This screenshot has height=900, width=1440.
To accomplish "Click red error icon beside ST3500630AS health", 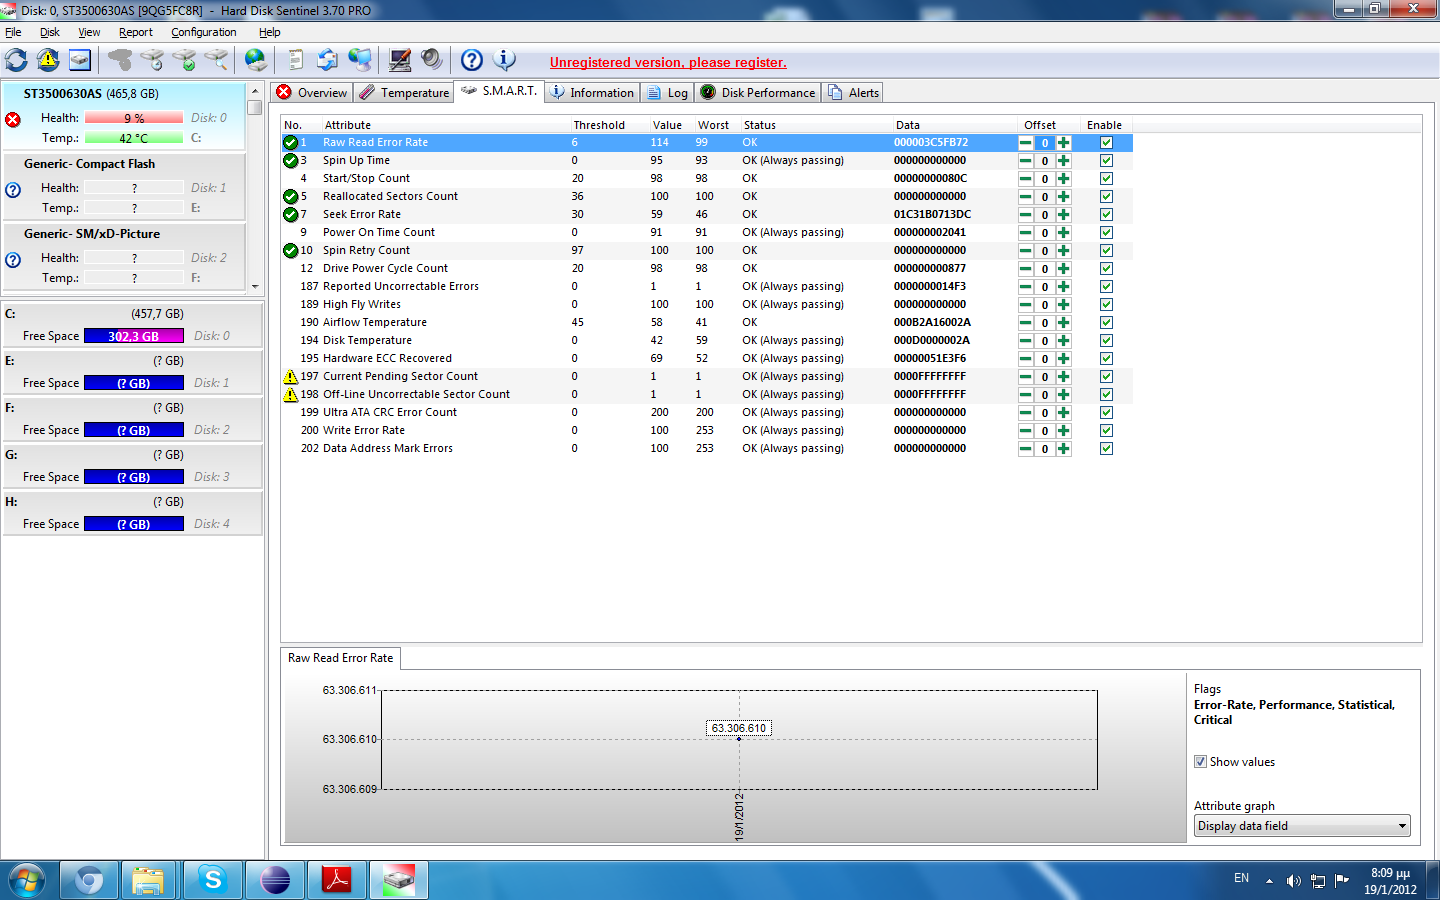I will click(13, 119).
